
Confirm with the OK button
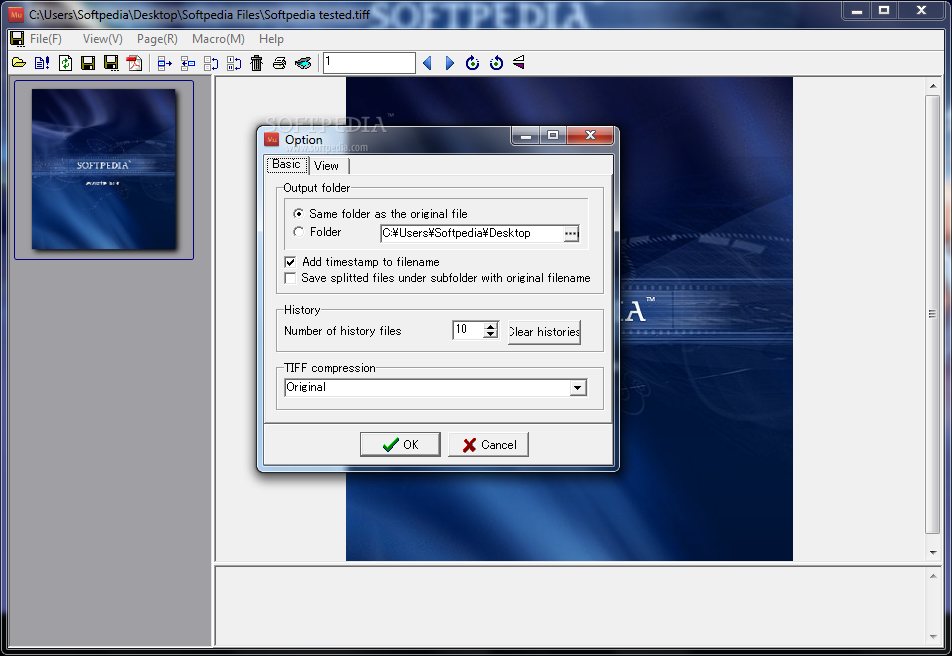click(400, 445)
